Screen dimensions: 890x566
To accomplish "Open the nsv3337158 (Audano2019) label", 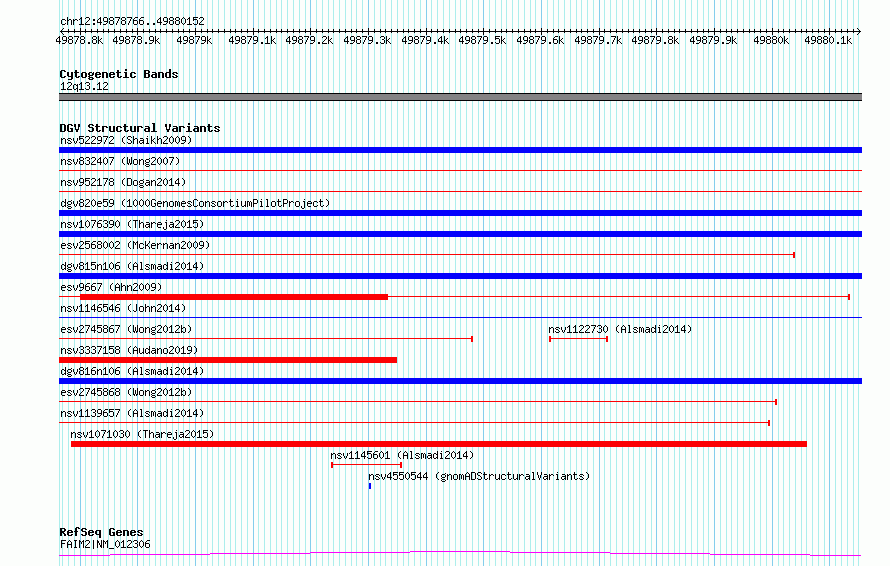I will [x=129, y=350].
